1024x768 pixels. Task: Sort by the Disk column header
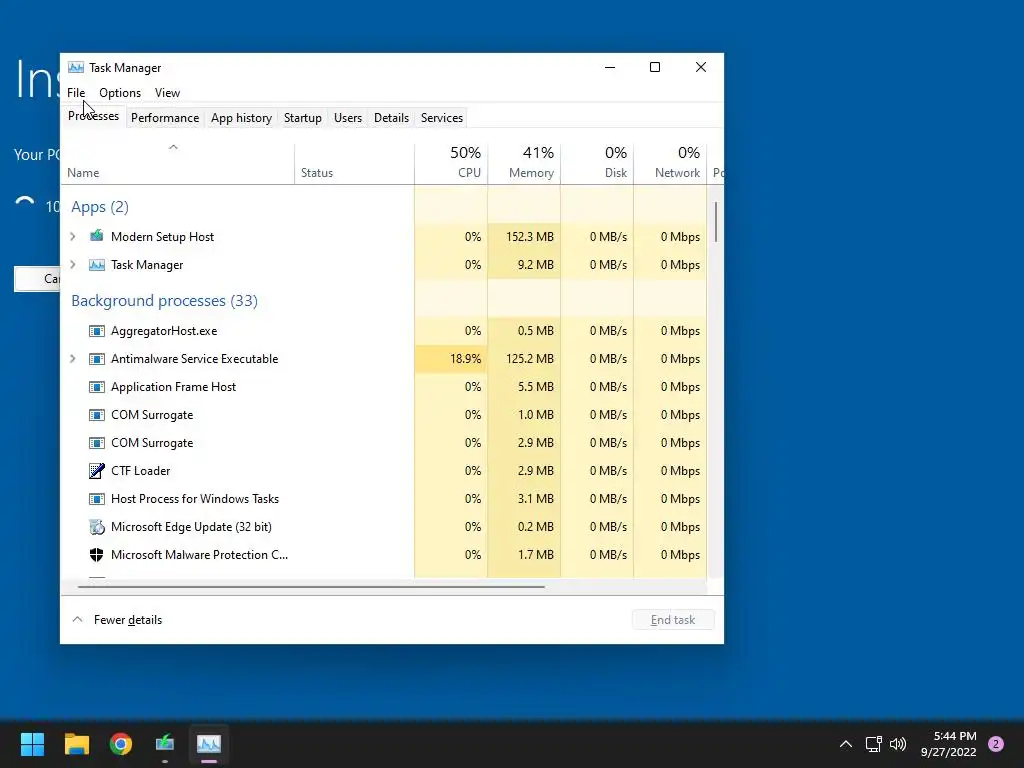(x=598, y=163)
